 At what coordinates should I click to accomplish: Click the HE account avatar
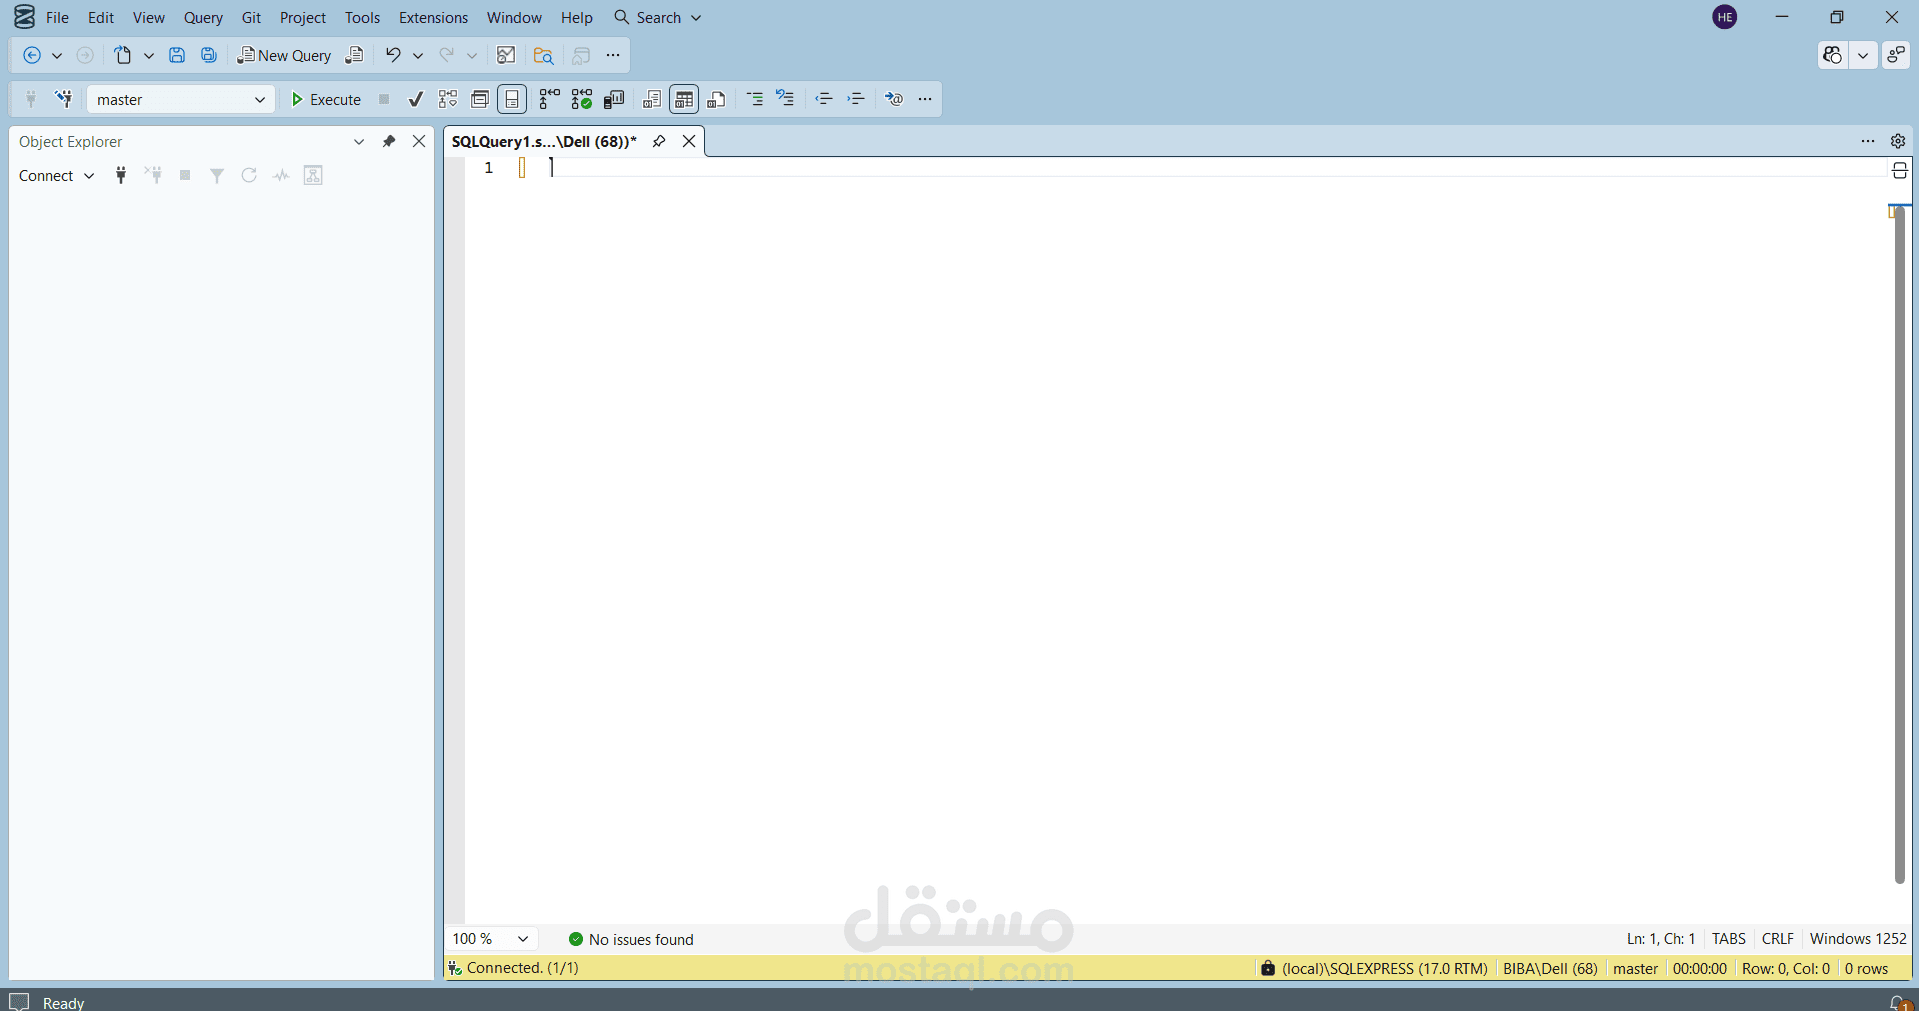[x=1725, y=17]
